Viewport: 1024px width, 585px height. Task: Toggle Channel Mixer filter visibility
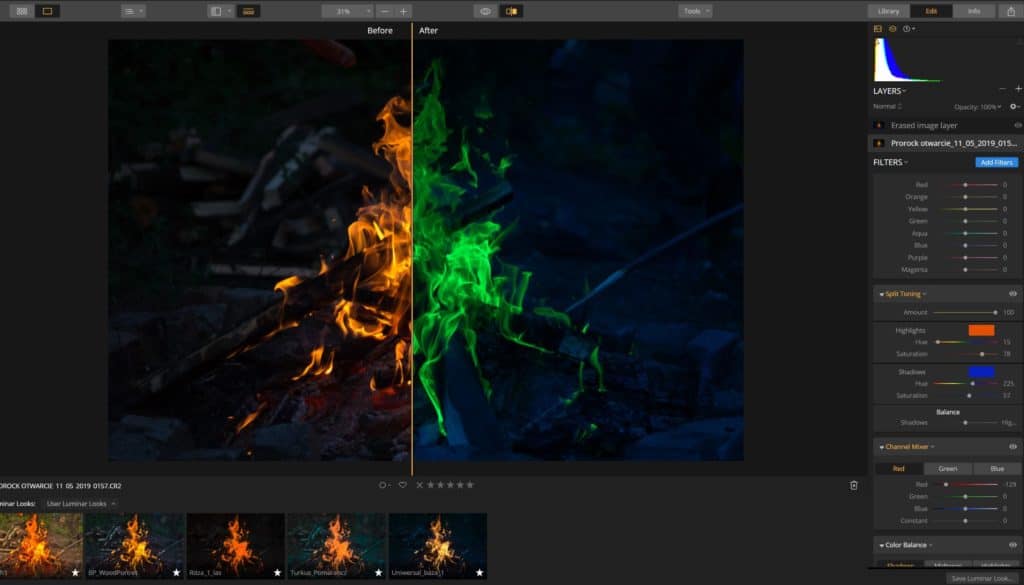[1015, 447]
